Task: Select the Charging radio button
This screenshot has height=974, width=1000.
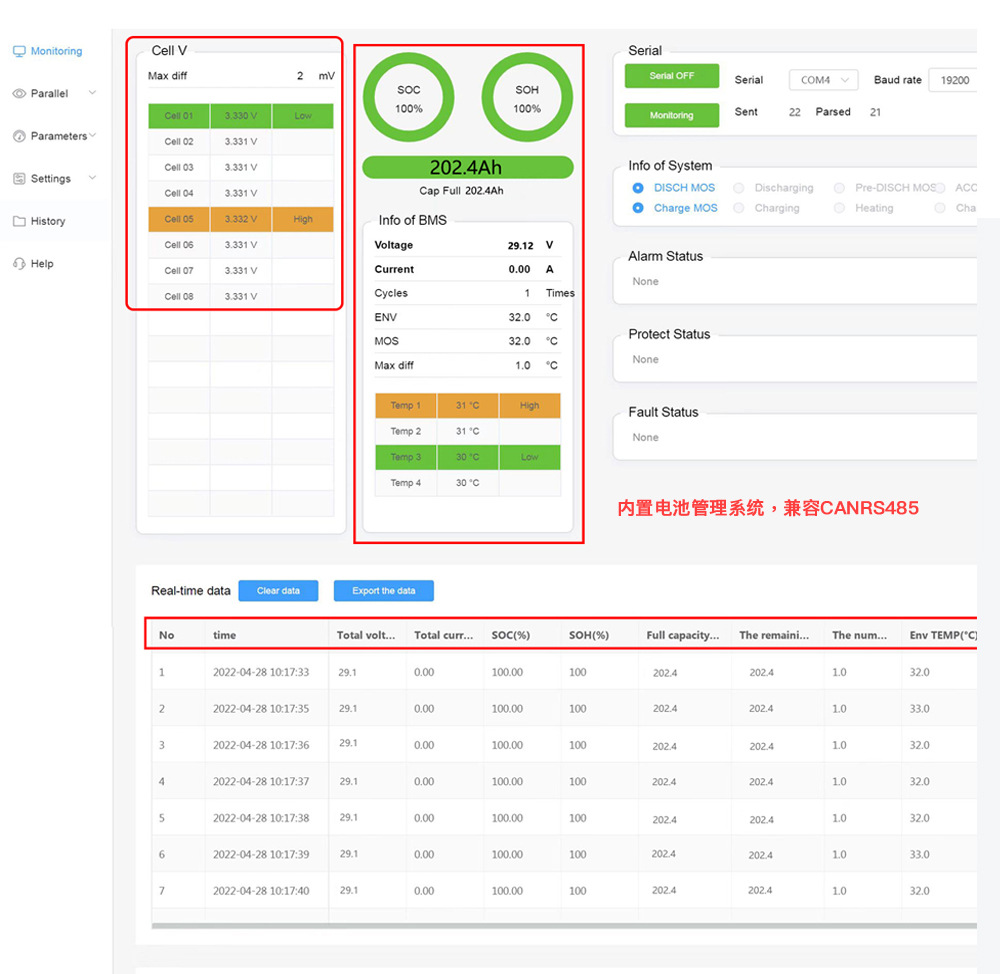Action: point(739,208)
